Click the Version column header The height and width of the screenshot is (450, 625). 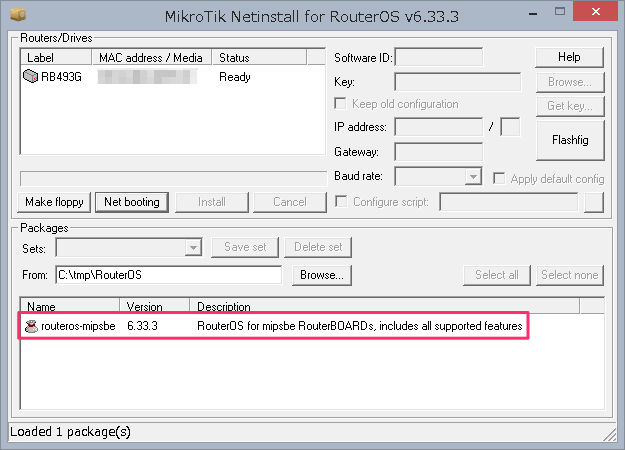pyautogui.click(x=155, y=306)
